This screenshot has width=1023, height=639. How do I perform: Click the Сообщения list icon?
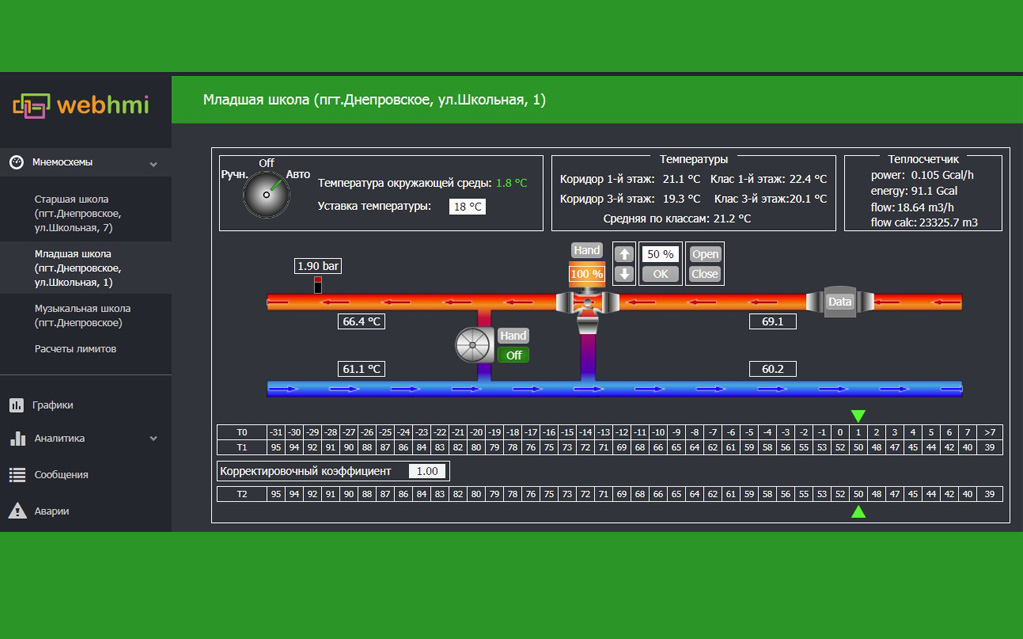tap(17, 475)
